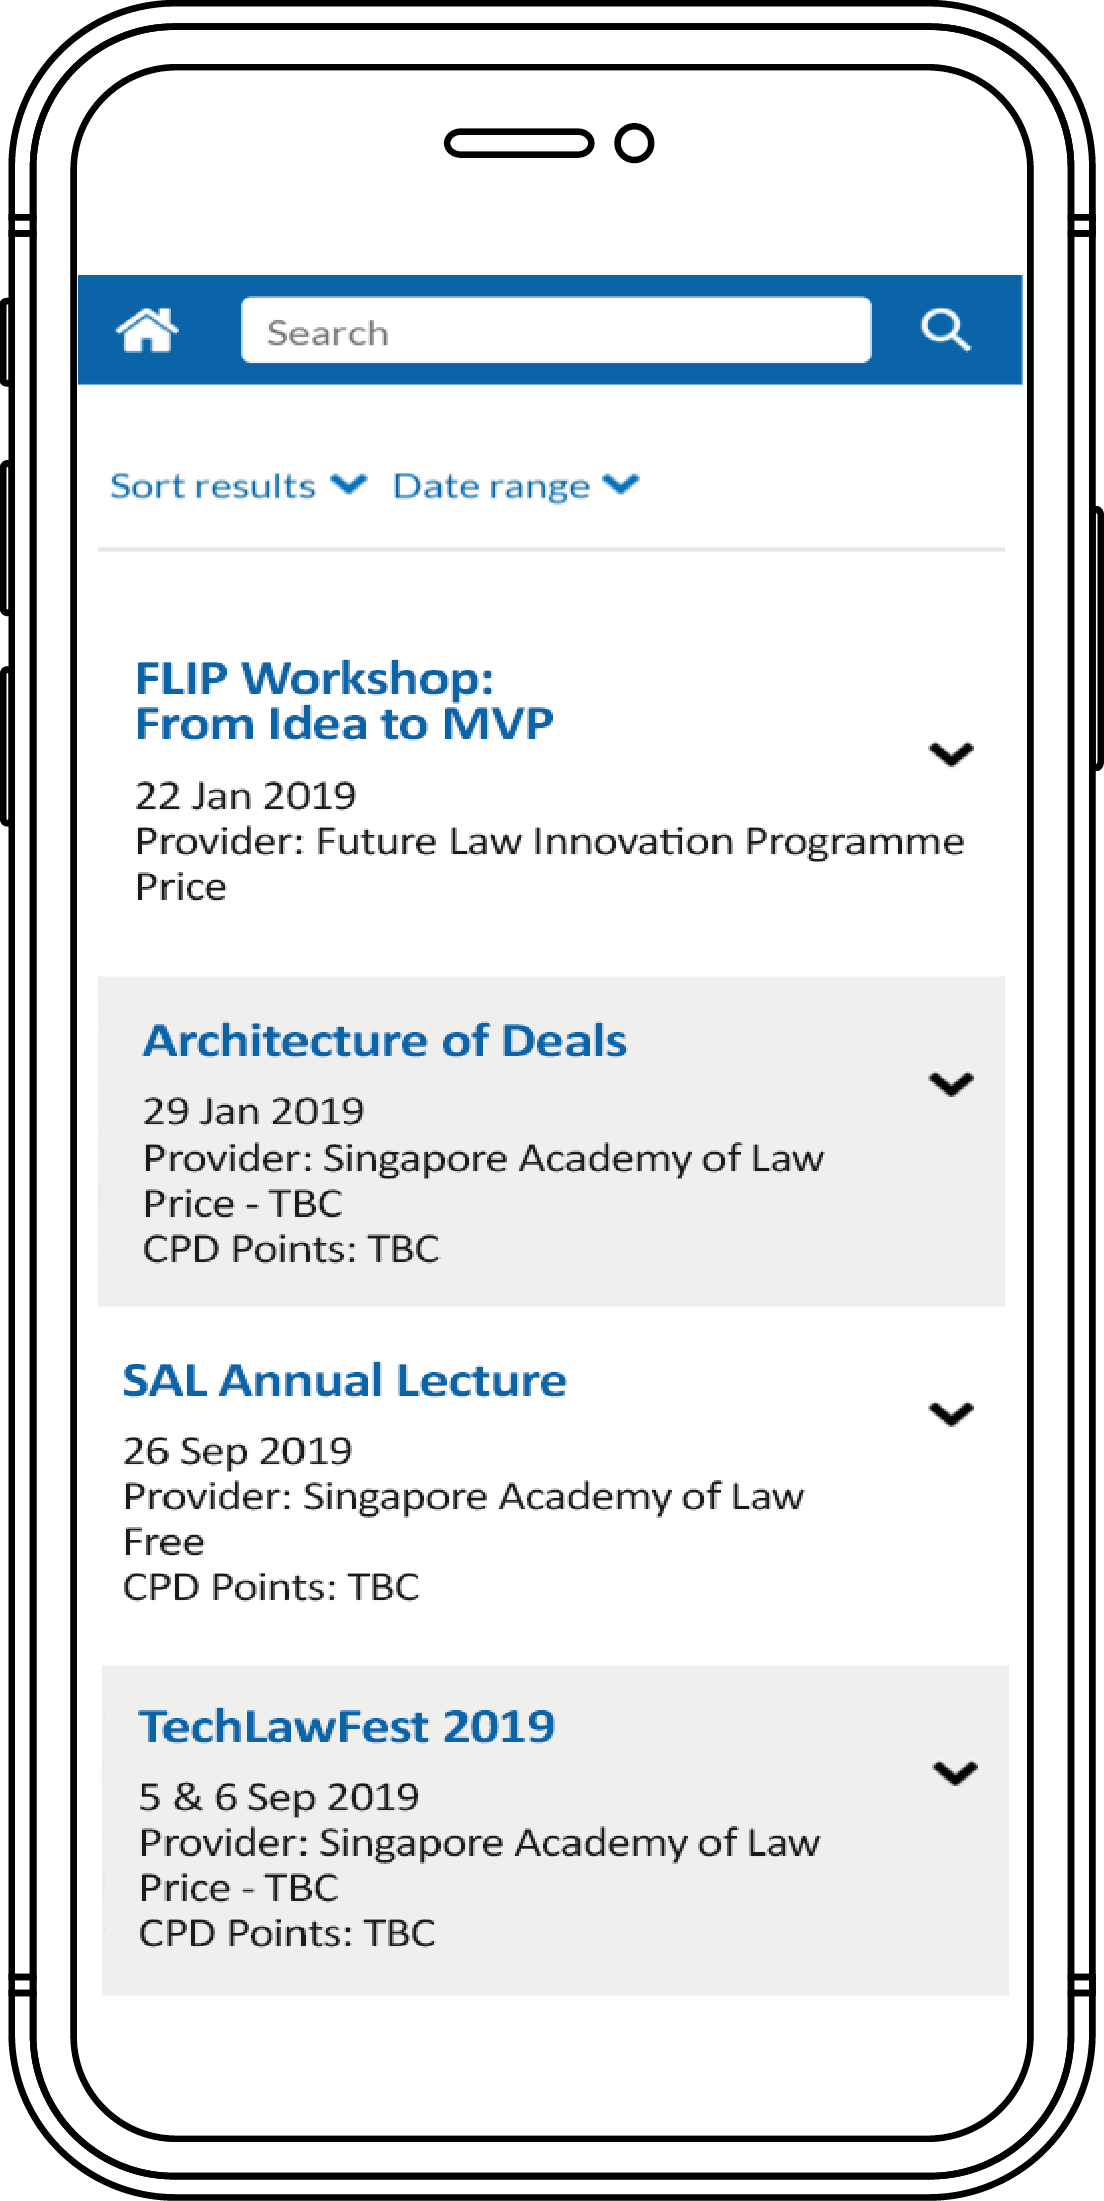Image resolution: width=1104 pixels, height=2201 pixels.
Task: Expand the Architecture of Deals chevron
Action: (951, 1084)
